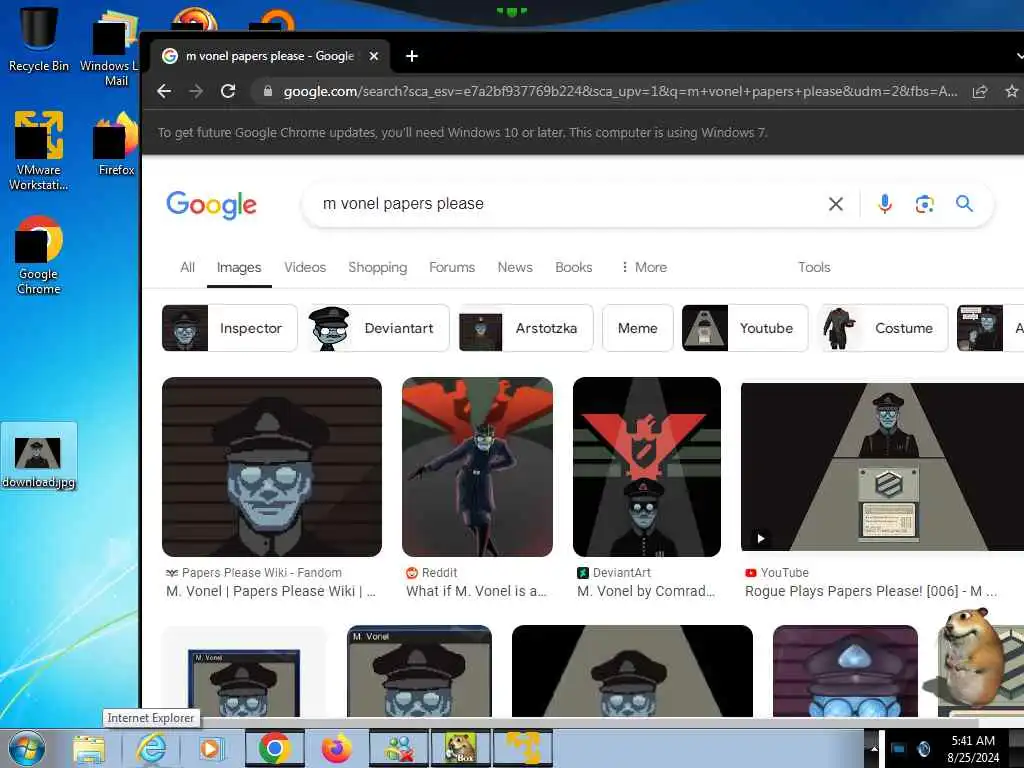
Task: Open the Reddit M. Vonel artwork image
Action: click(x=477, y=467)
